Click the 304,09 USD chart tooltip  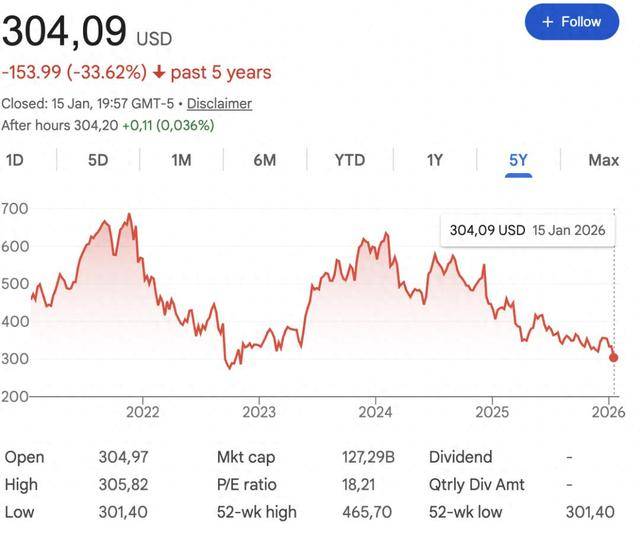[x=527, y=230]
